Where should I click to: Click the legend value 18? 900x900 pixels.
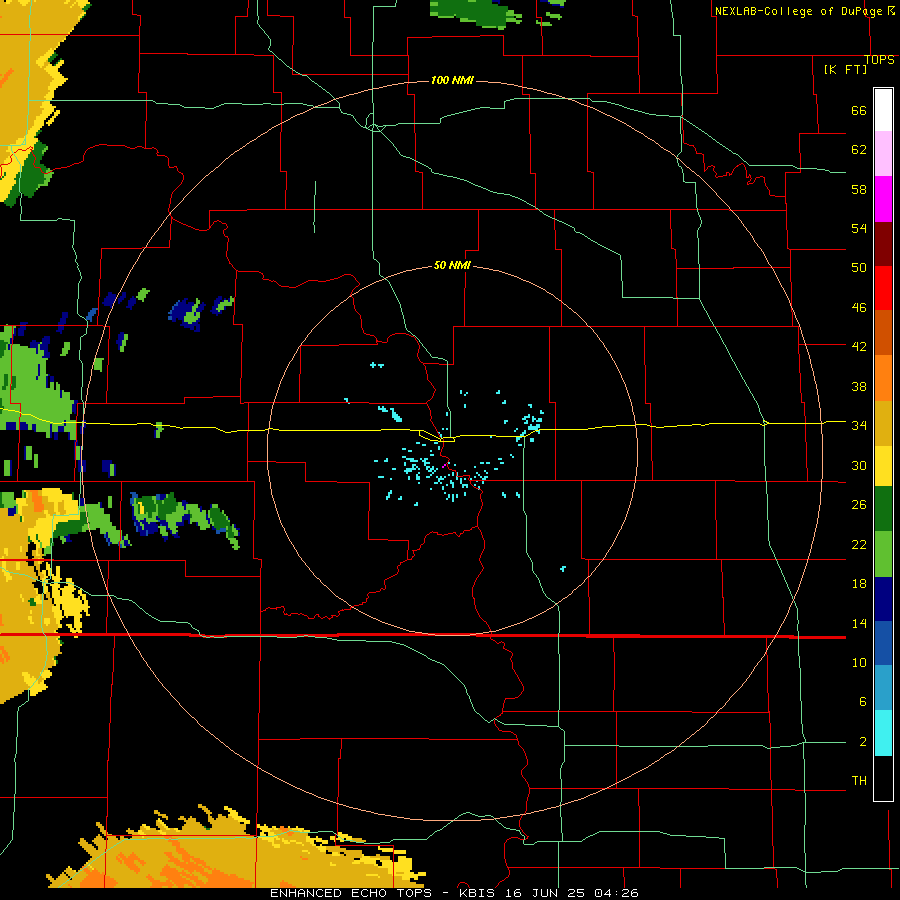tap(859, 584)
